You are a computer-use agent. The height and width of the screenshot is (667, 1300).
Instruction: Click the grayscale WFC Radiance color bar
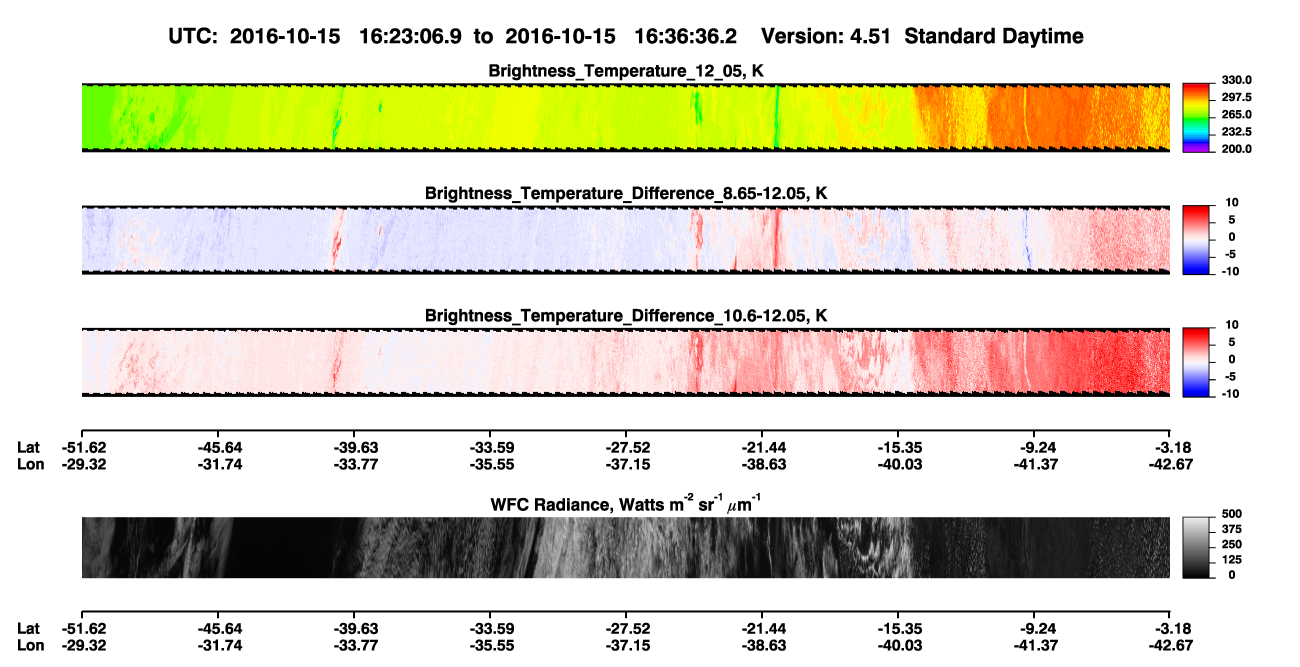1196,547
